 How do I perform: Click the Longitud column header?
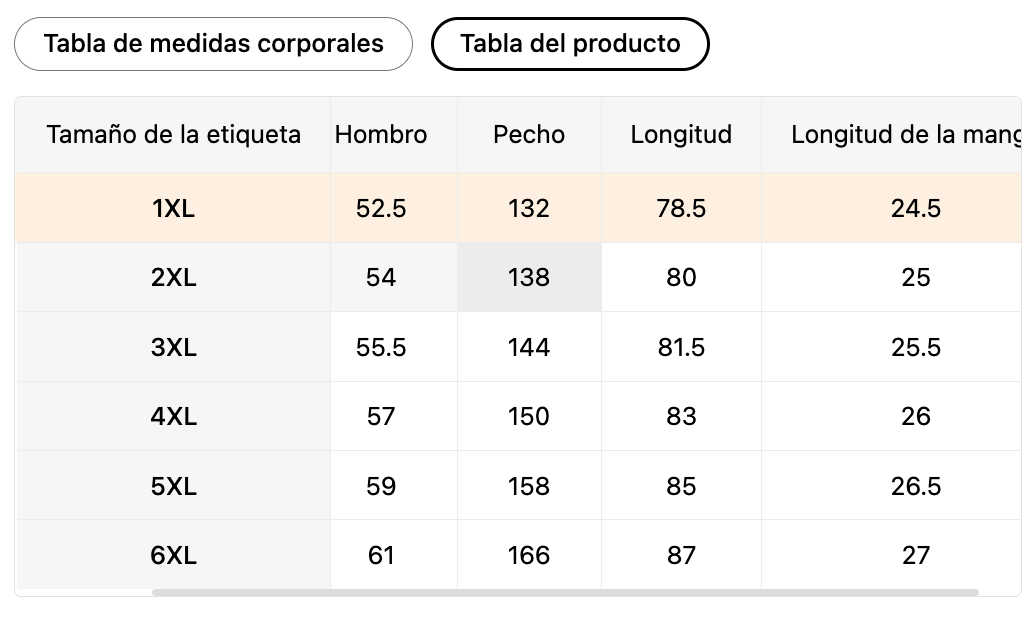tap(681, 135)
